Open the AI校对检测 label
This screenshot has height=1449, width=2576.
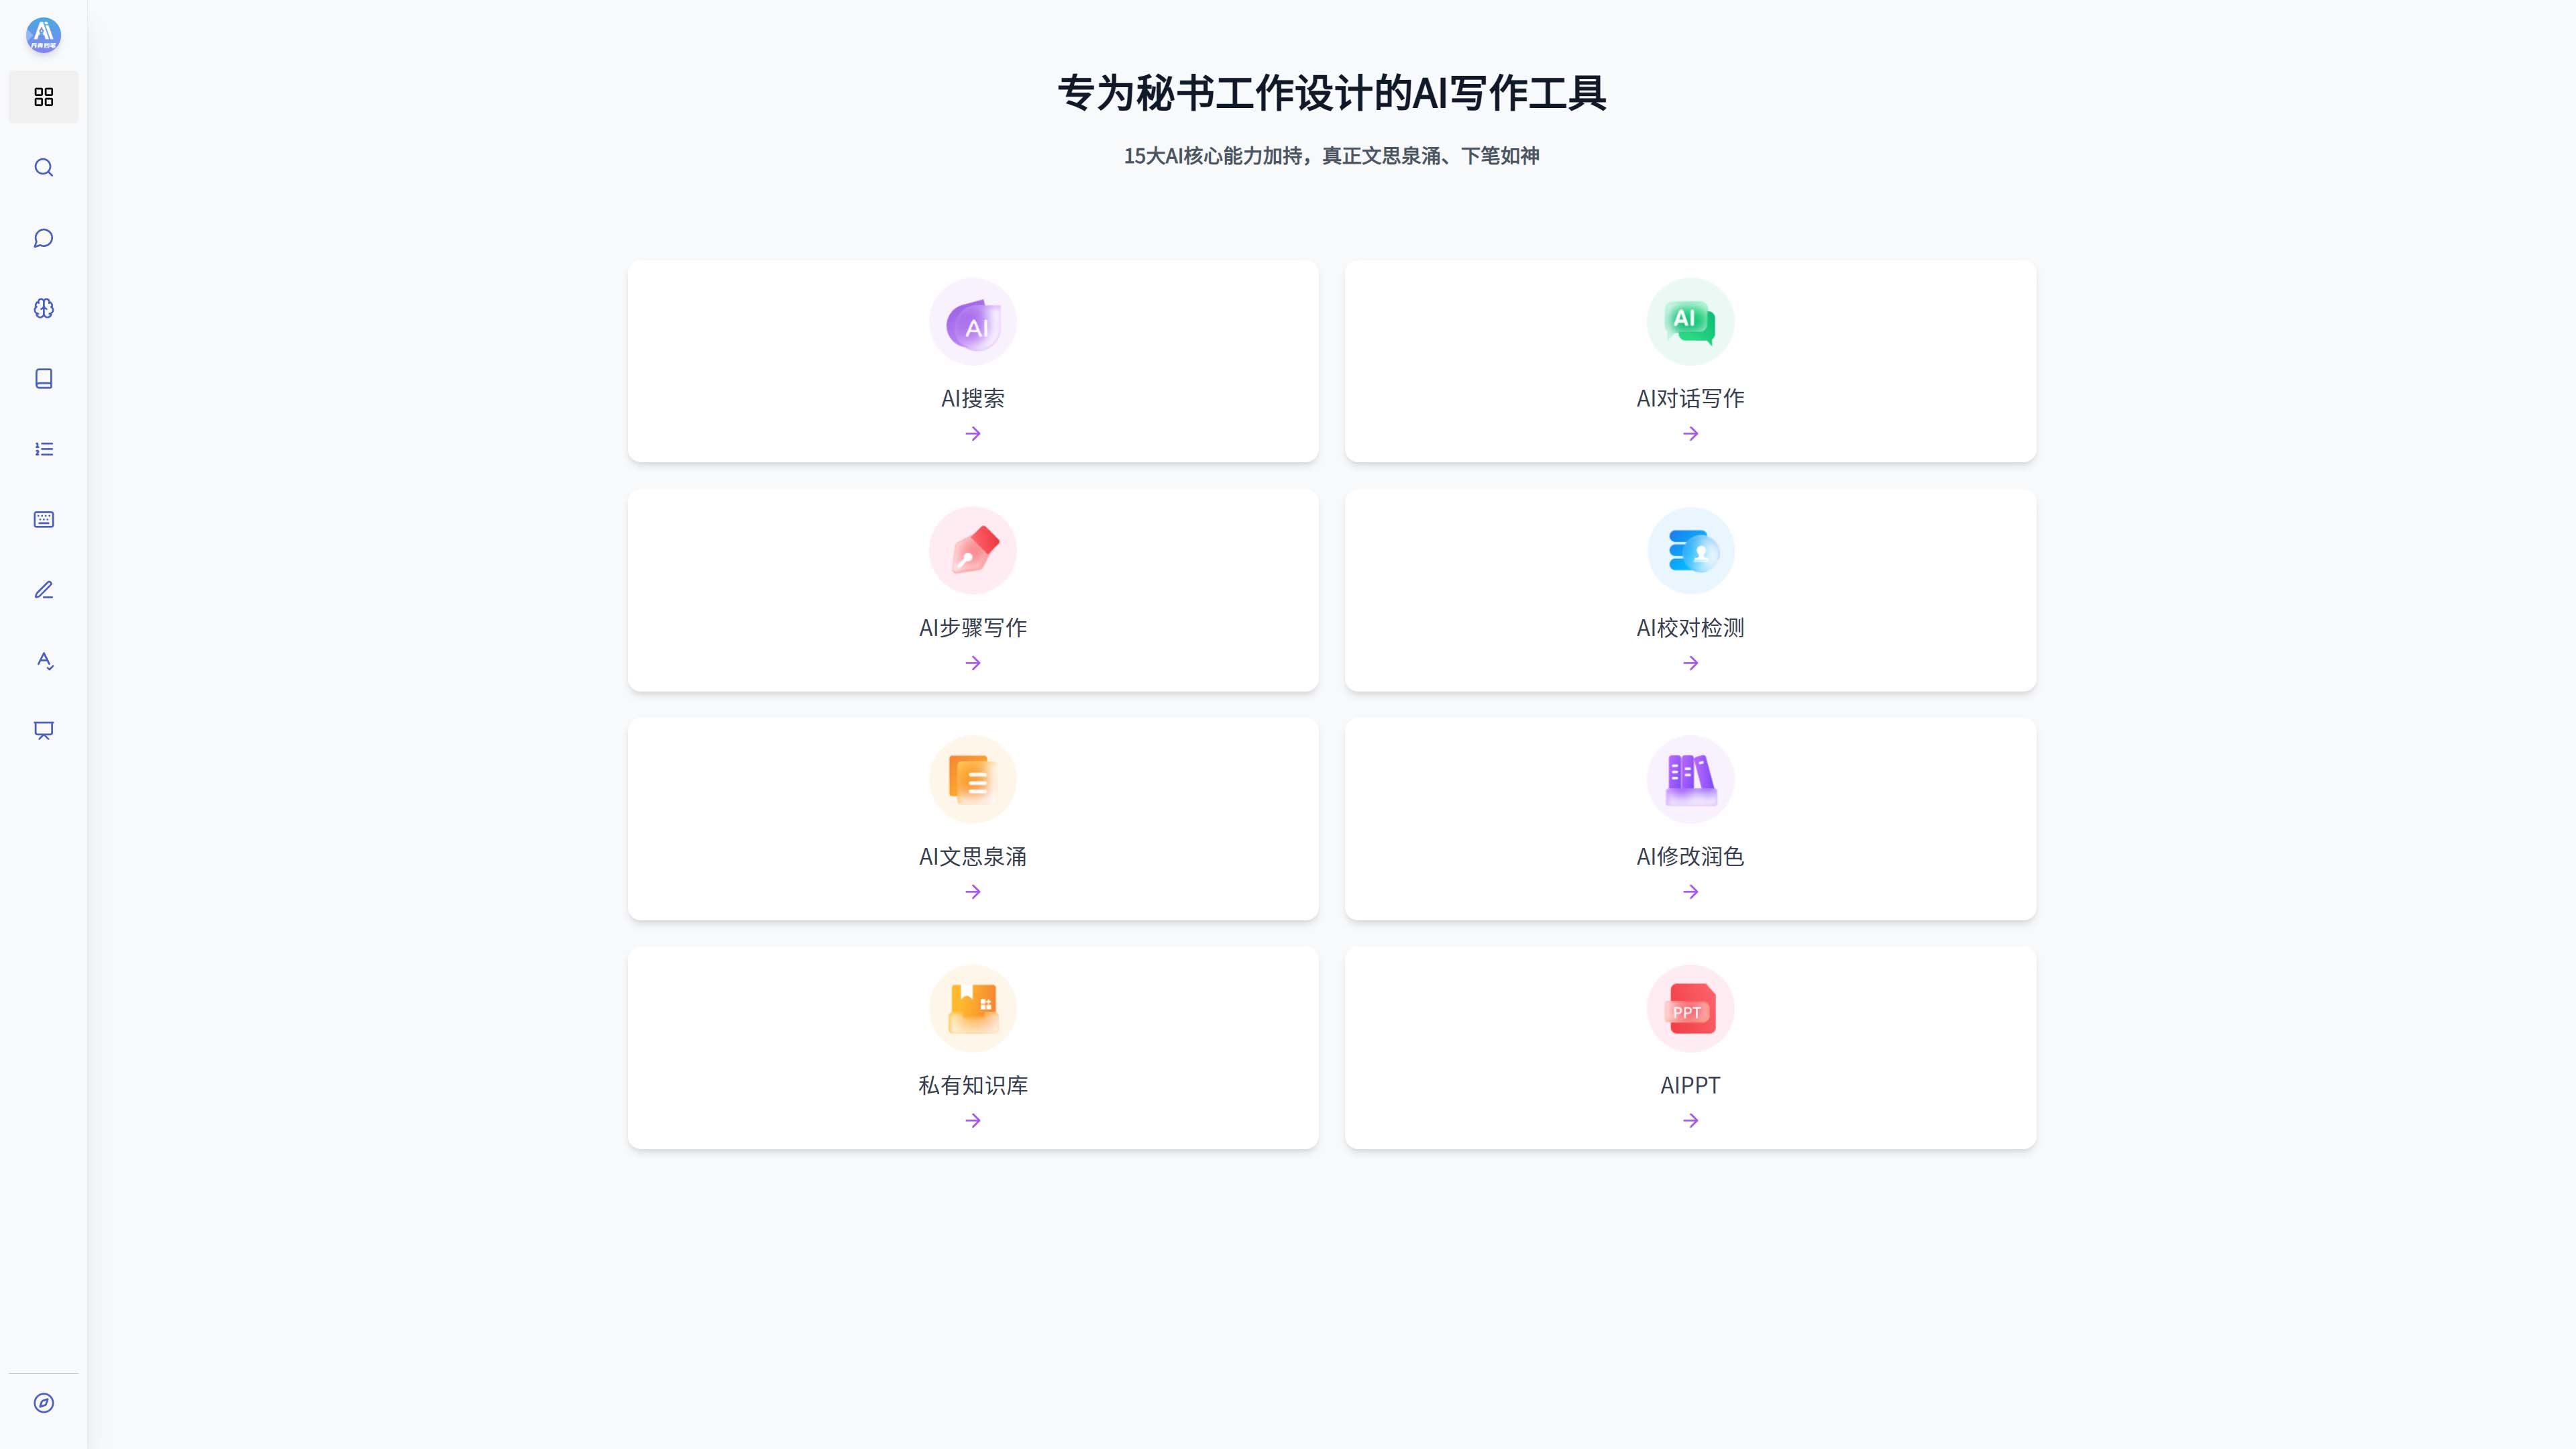tap(1690, 628)
